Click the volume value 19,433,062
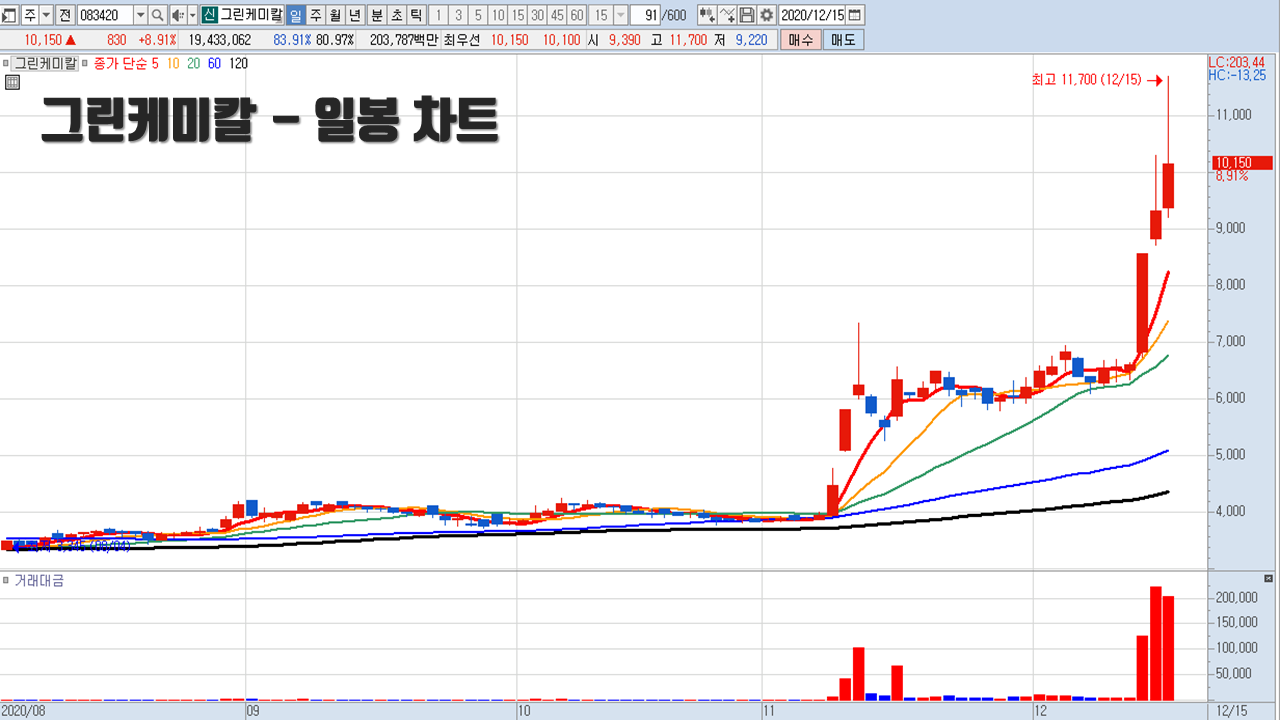Viewport: 1280px width, 720px height. click(x=220, y=40)
